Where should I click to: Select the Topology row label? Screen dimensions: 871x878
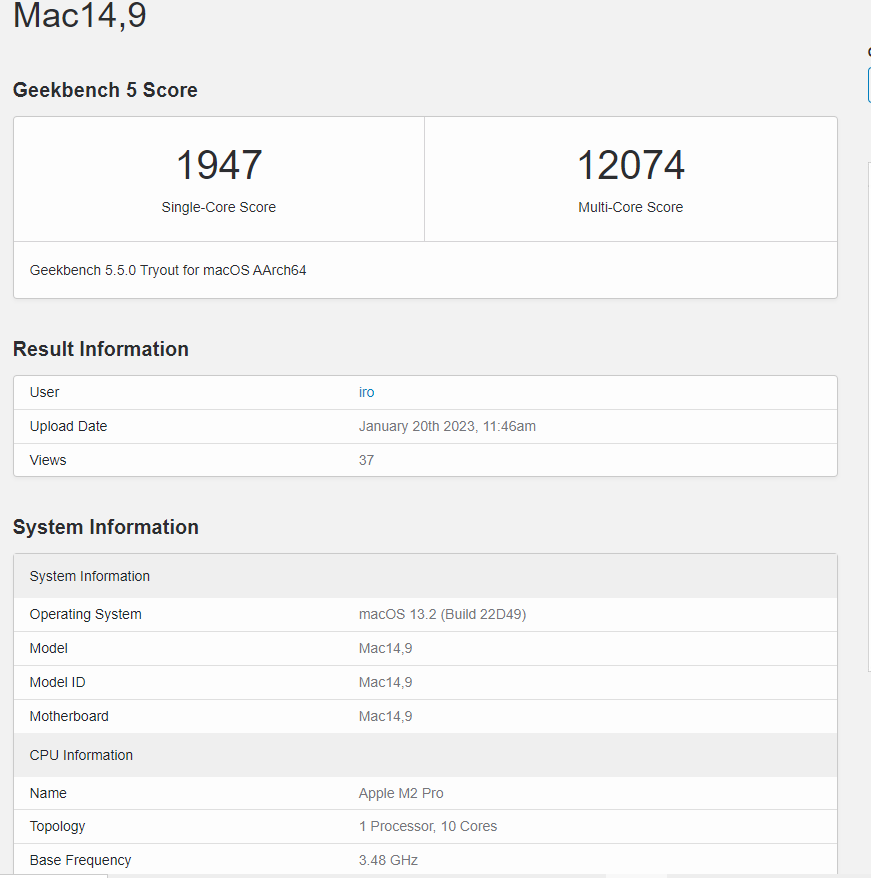click(x=57, y=826)
